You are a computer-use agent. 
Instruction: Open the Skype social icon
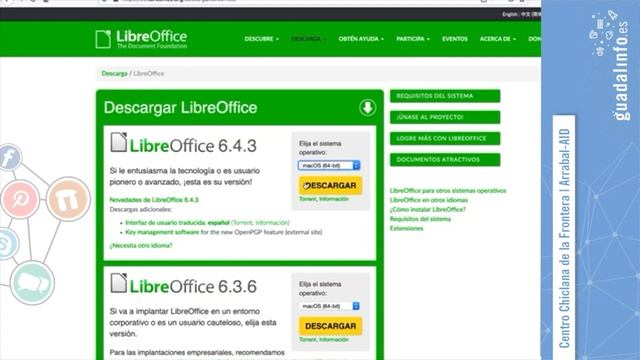pos(8,244)
